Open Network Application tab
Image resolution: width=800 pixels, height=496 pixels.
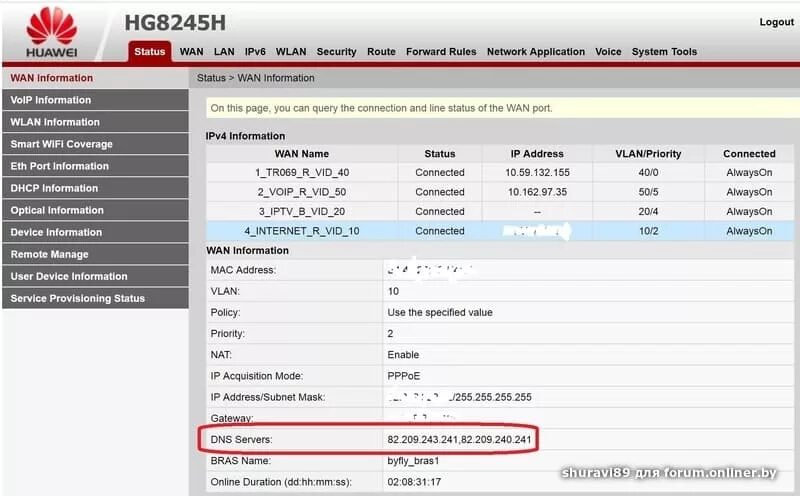pos(536,52)
